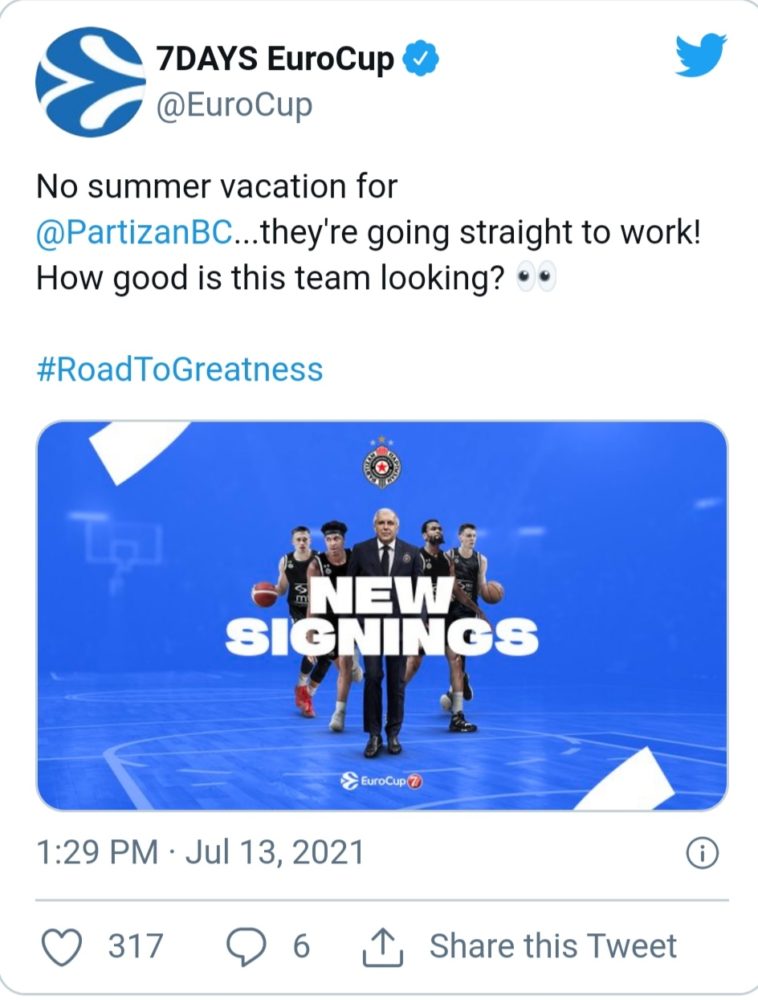The height and width of the screenshot is (1000, 758).
Task: Open the EuroCup profile avatar
Action: [90, 82]
